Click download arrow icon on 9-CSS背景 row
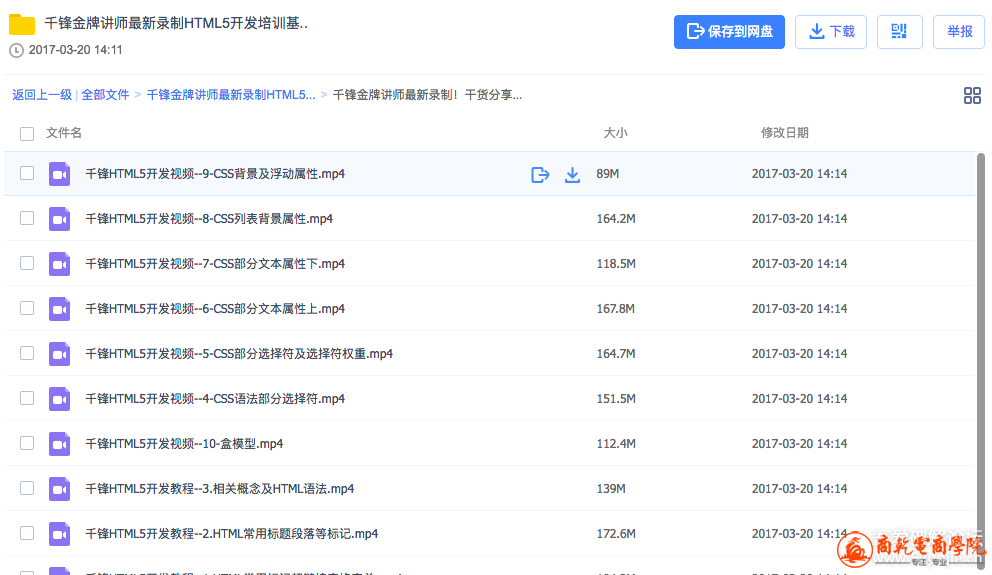This screenshot has height=575, width=992. click(x=572, y=175)
